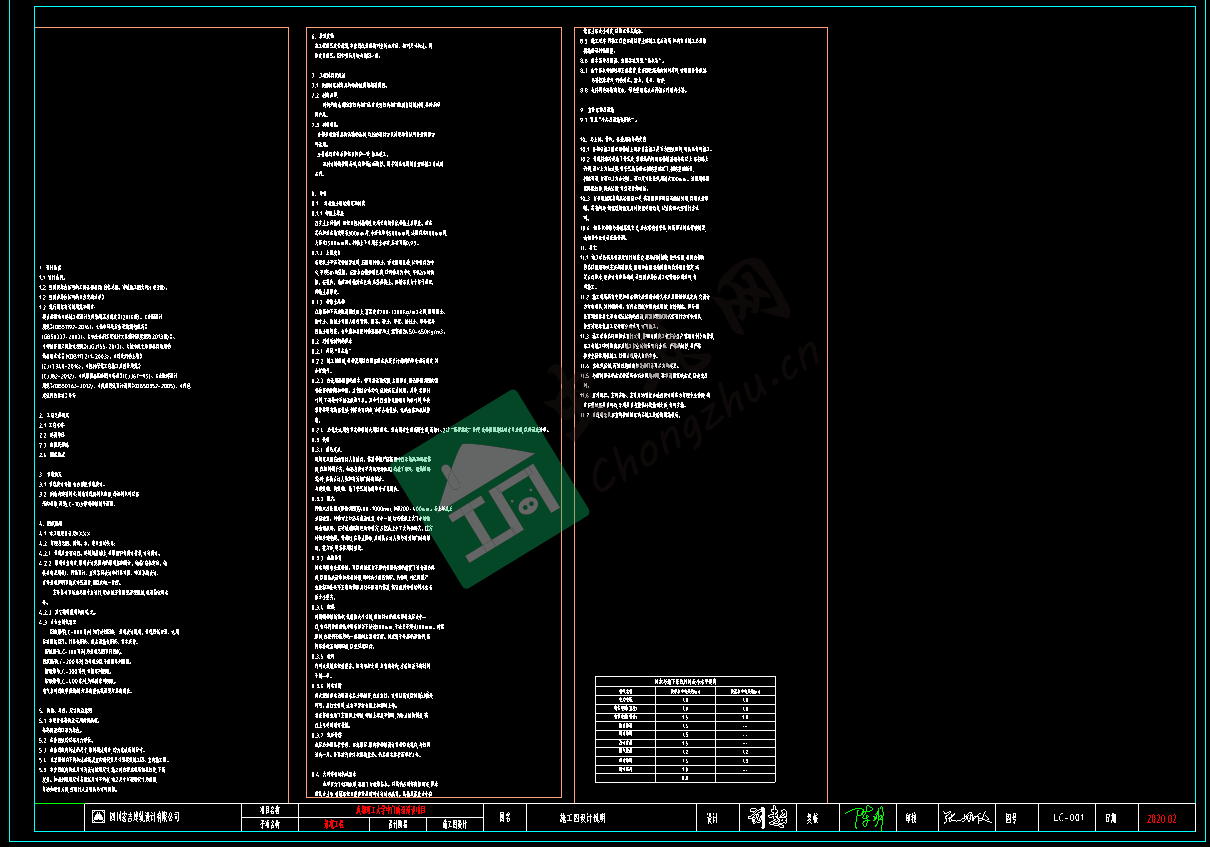Click the right column header of table

[745, 690]
